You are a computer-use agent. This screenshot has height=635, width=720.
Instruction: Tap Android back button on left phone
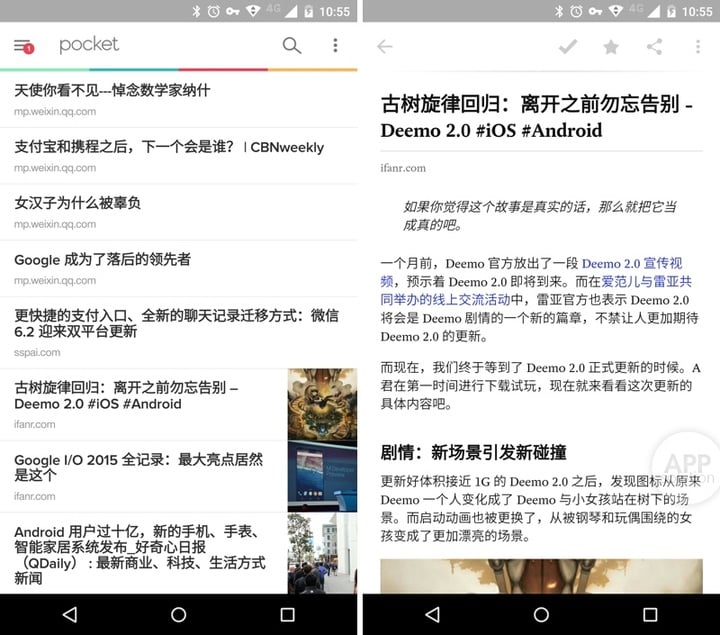70,614
